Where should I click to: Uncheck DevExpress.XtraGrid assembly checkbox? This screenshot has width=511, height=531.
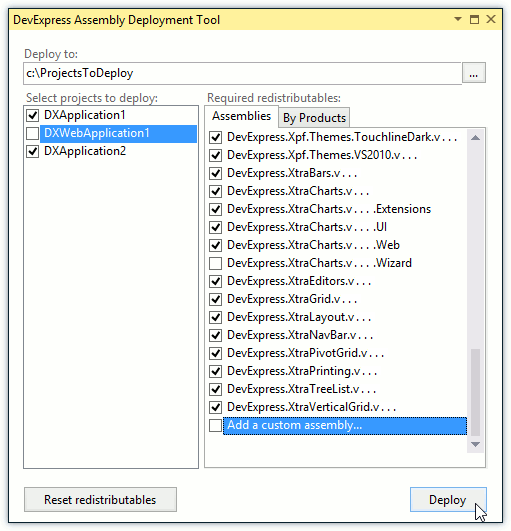pyautogui.click(x=216, y=299)
